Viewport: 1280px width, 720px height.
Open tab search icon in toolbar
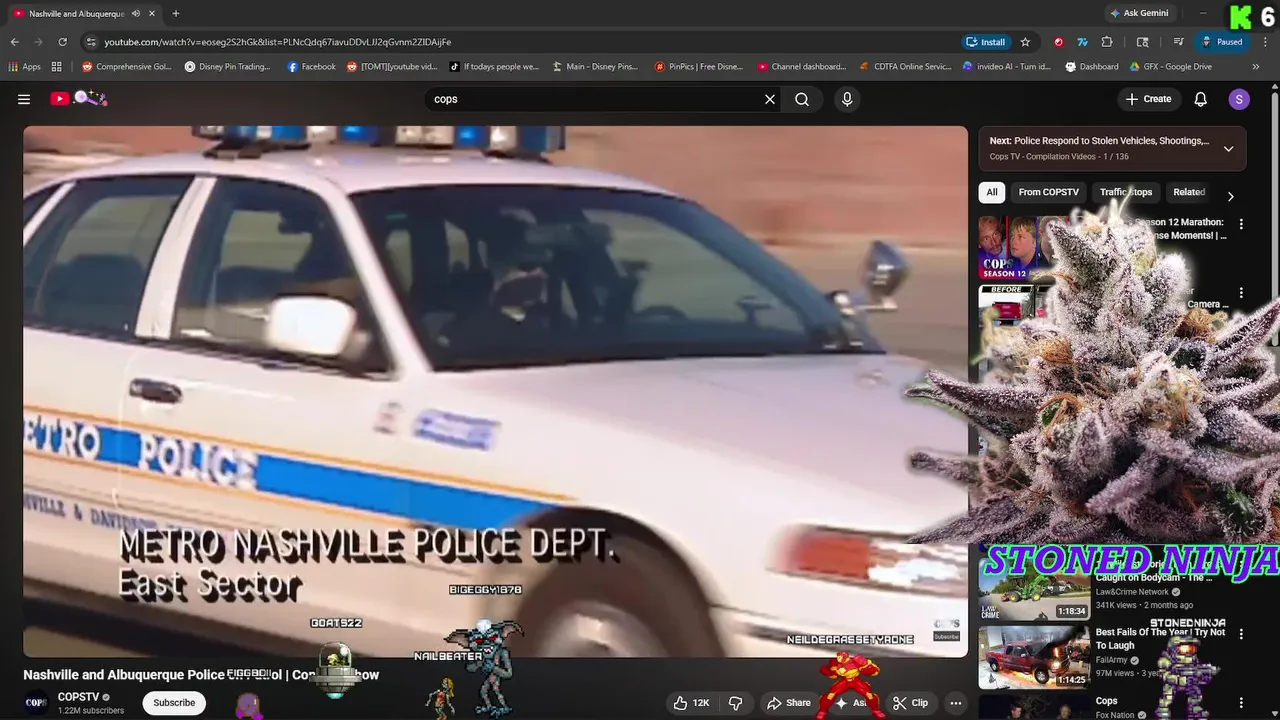1143,42
